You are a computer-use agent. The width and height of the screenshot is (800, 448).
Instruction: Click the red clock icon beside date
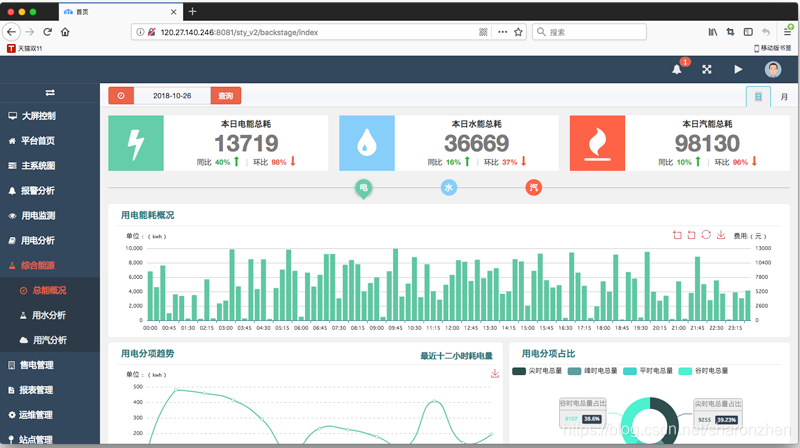pos(121,96)
